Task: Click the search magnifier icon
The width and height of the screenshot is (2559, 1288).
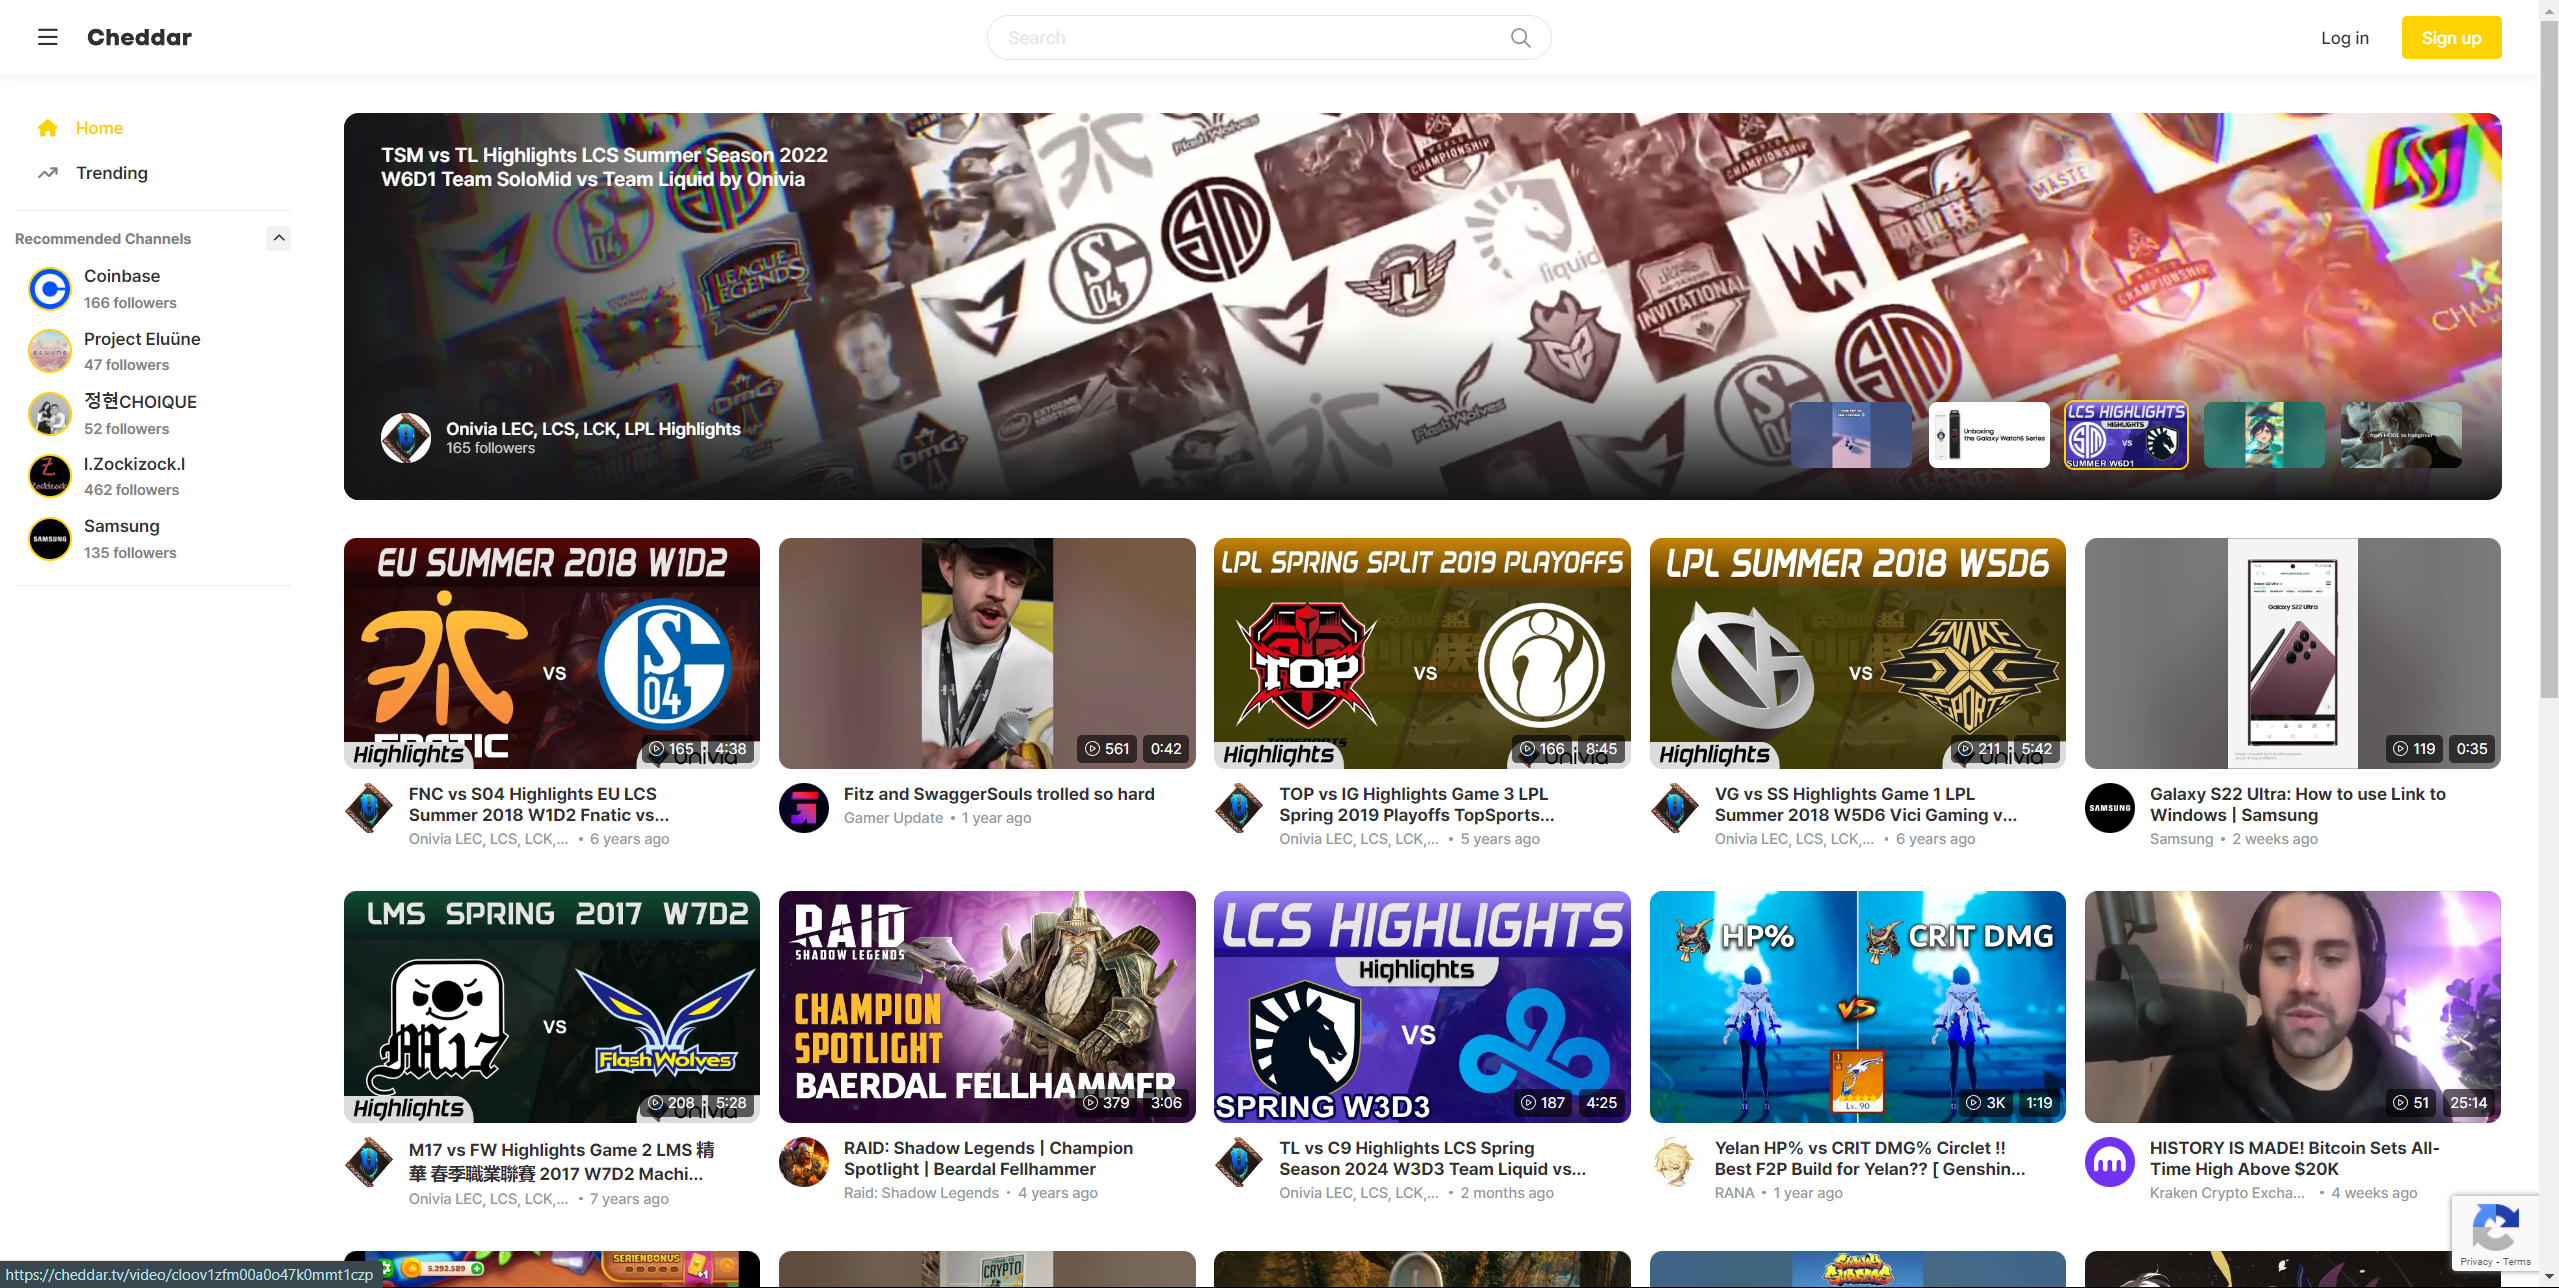Action: point(1520,37)
